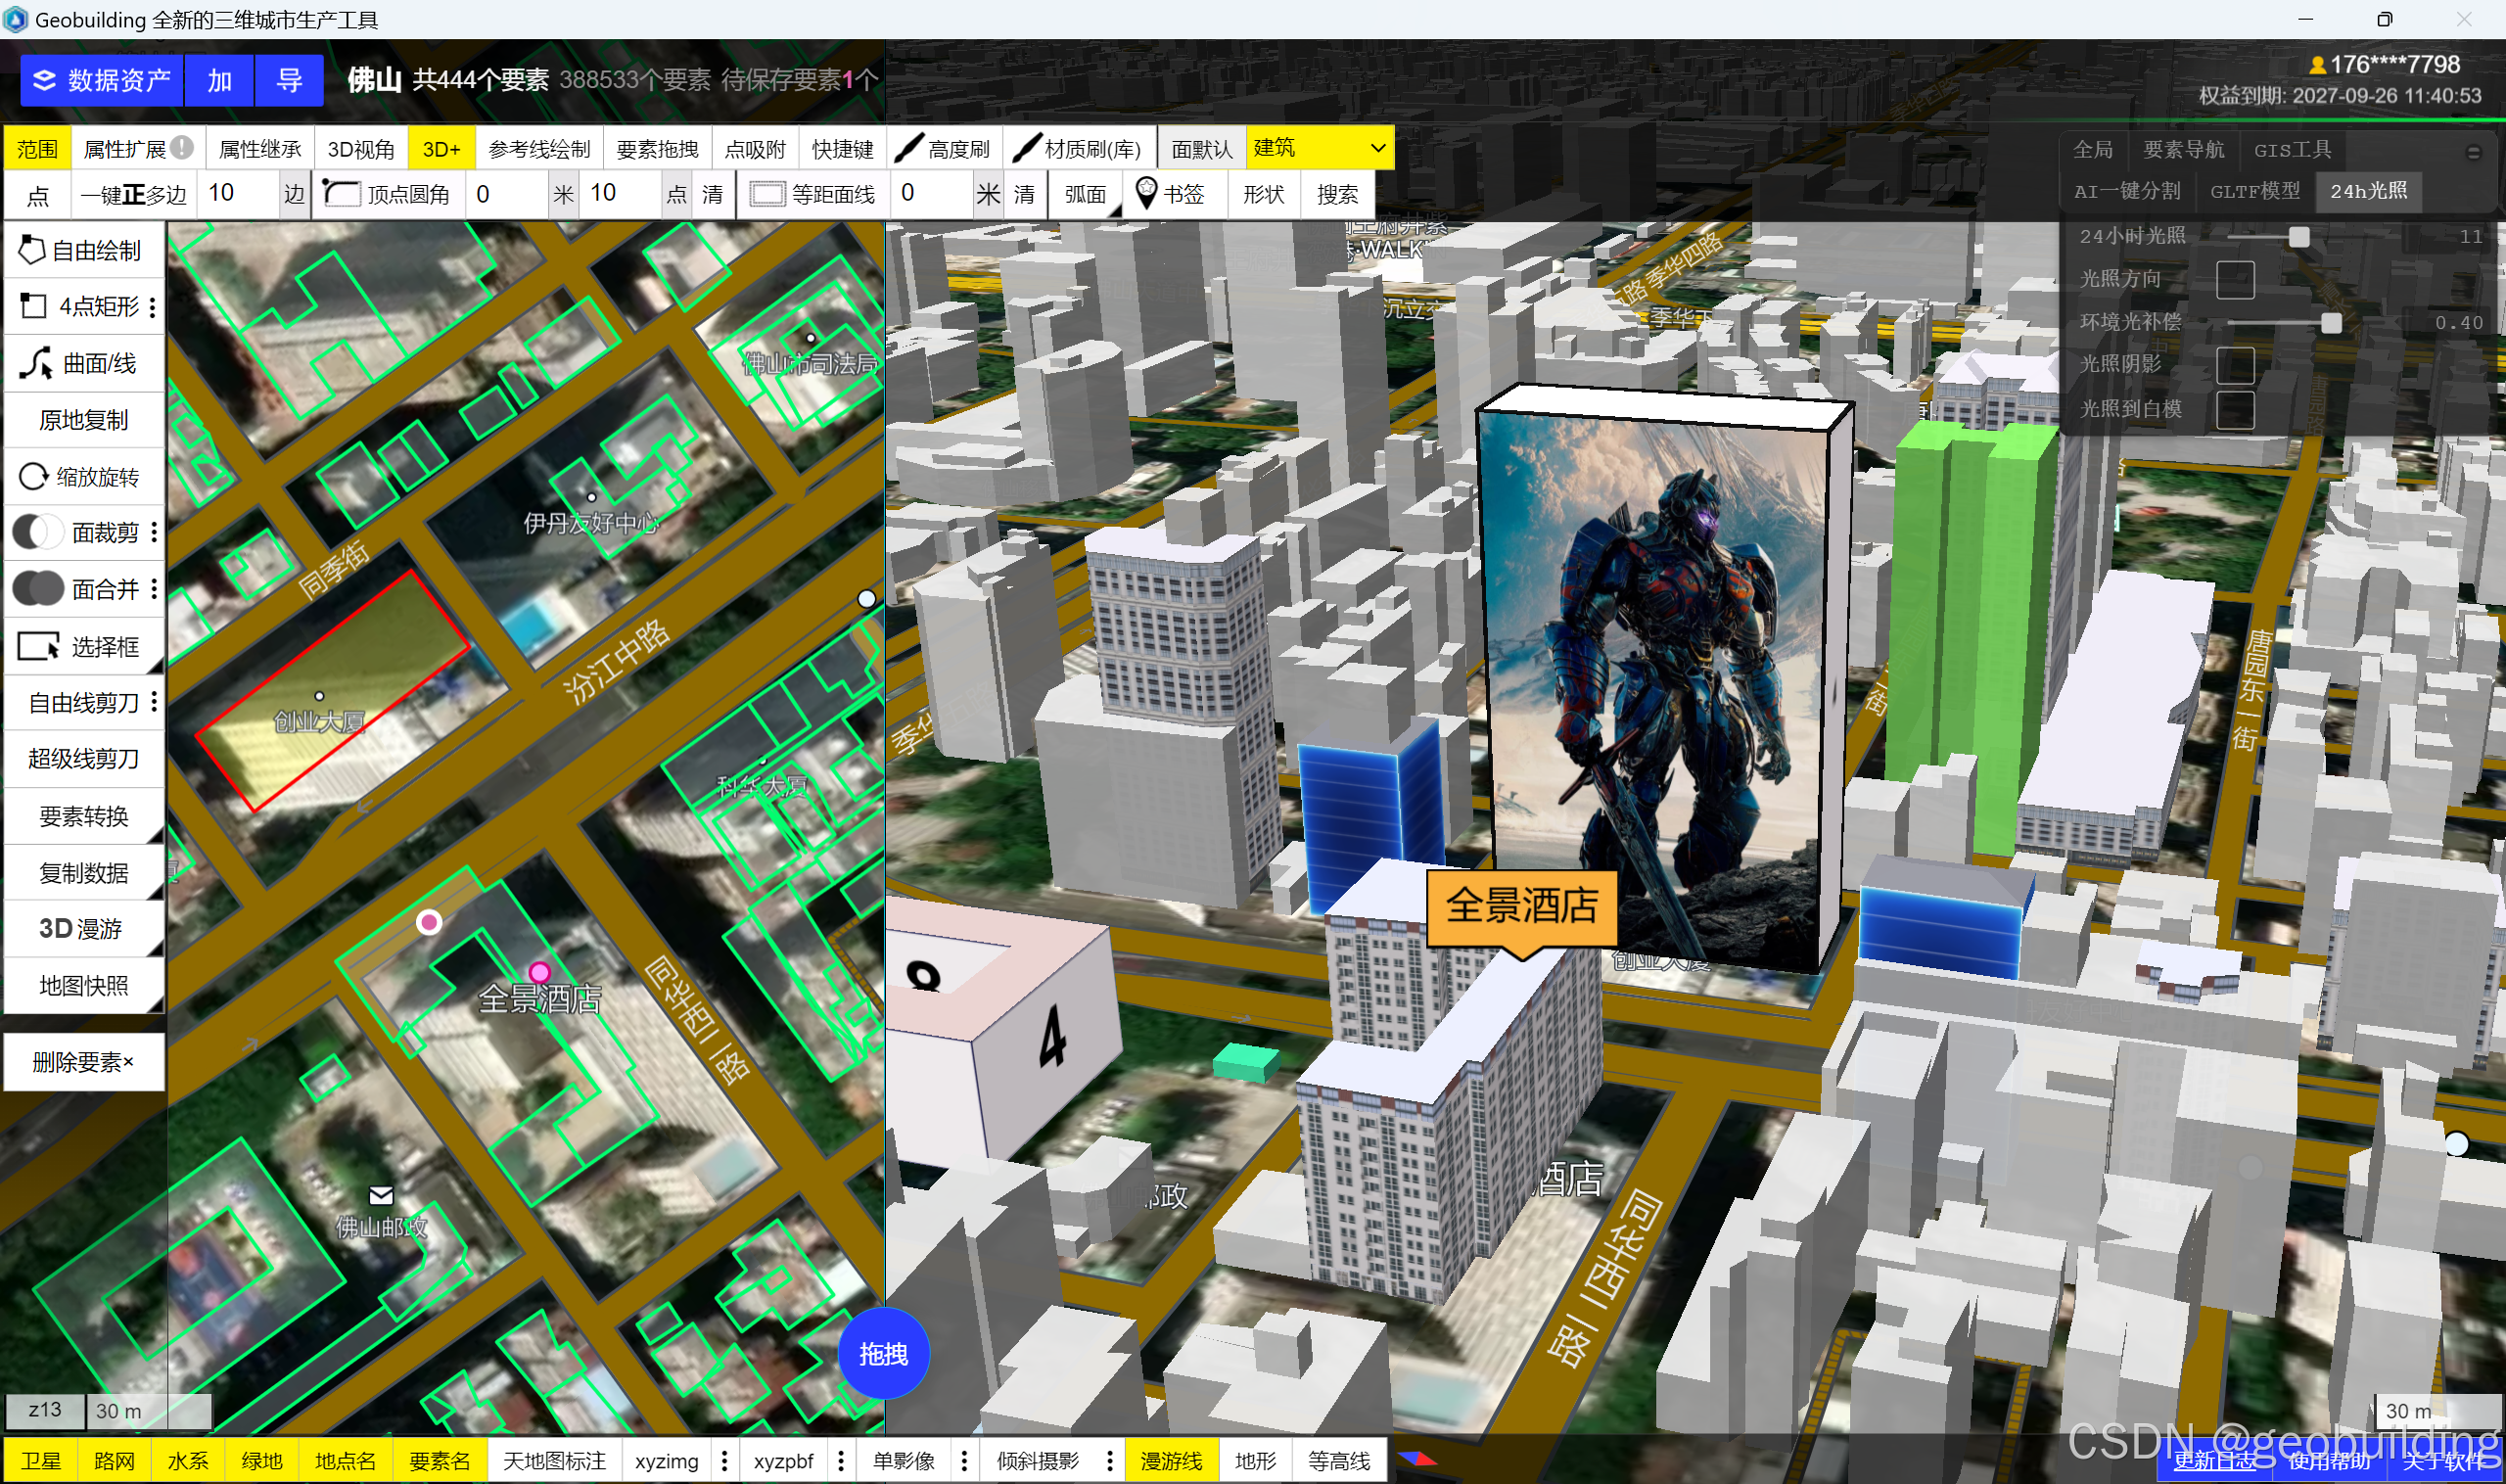Enable the 3D+ mode button
This screenshot has height=1484, width=2506.
pos(441,149)
